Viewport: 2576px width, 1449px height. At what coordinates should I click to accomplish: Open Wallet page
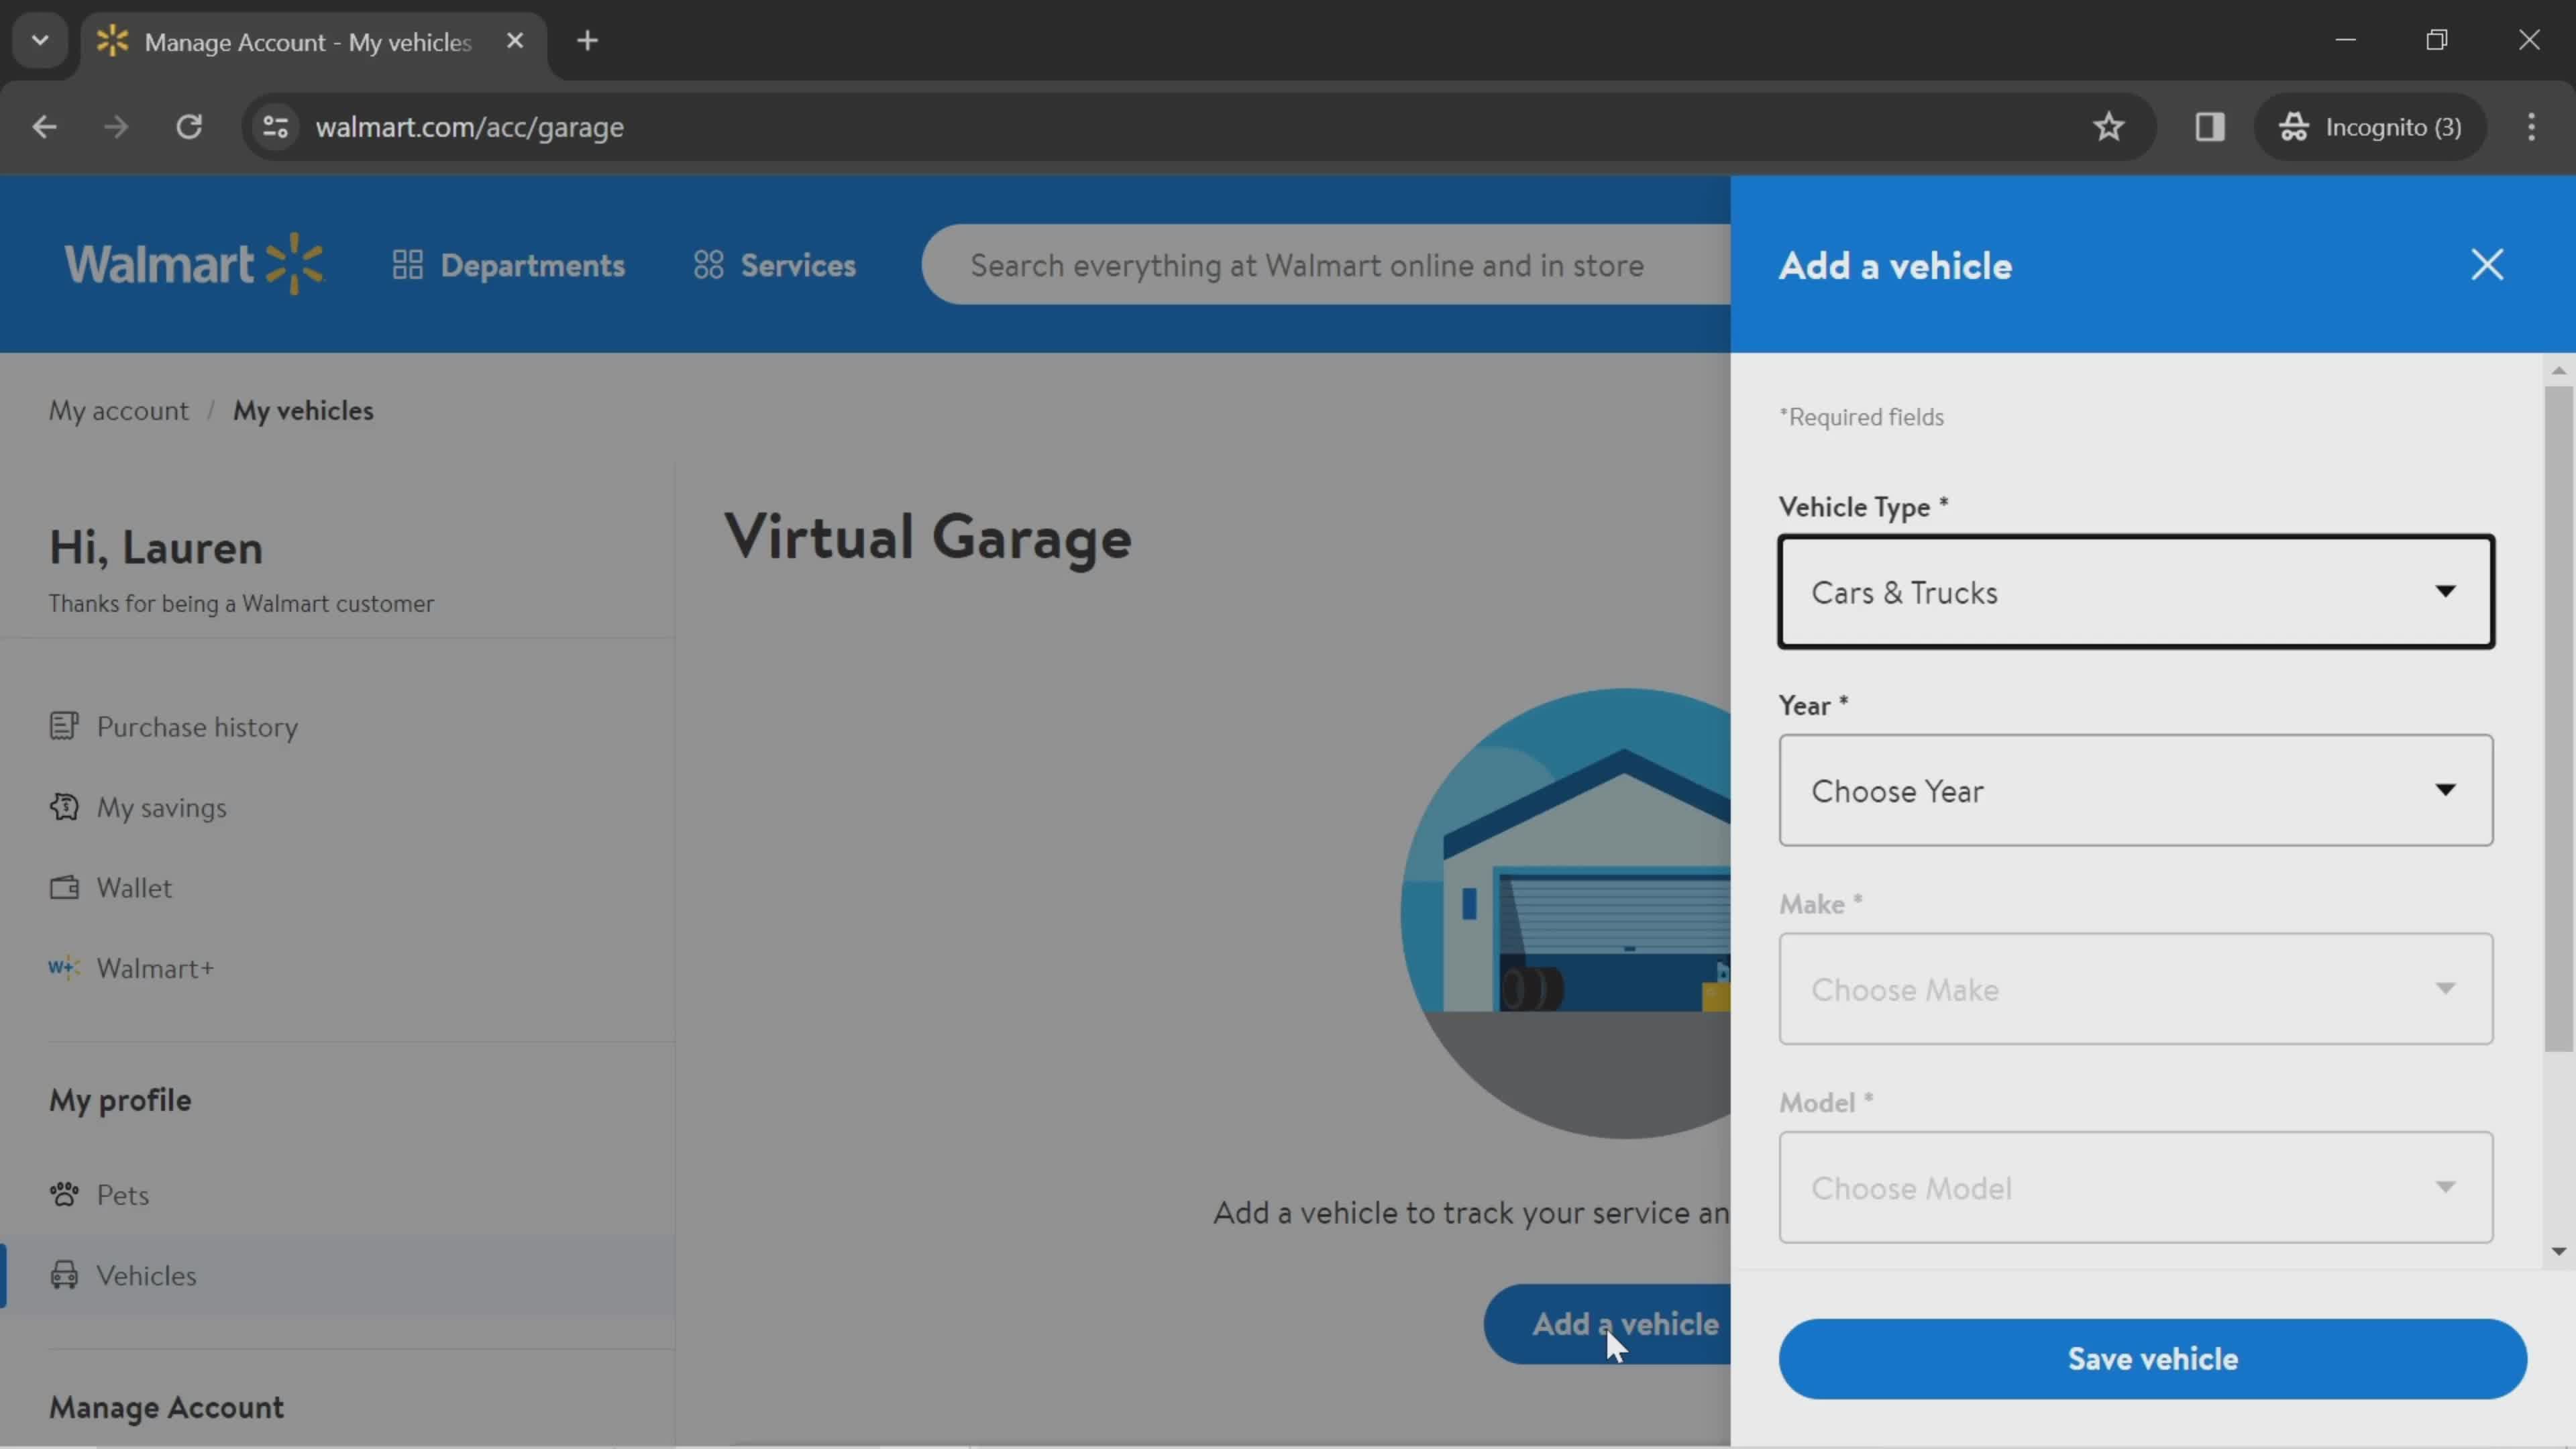tap(134, 887)
